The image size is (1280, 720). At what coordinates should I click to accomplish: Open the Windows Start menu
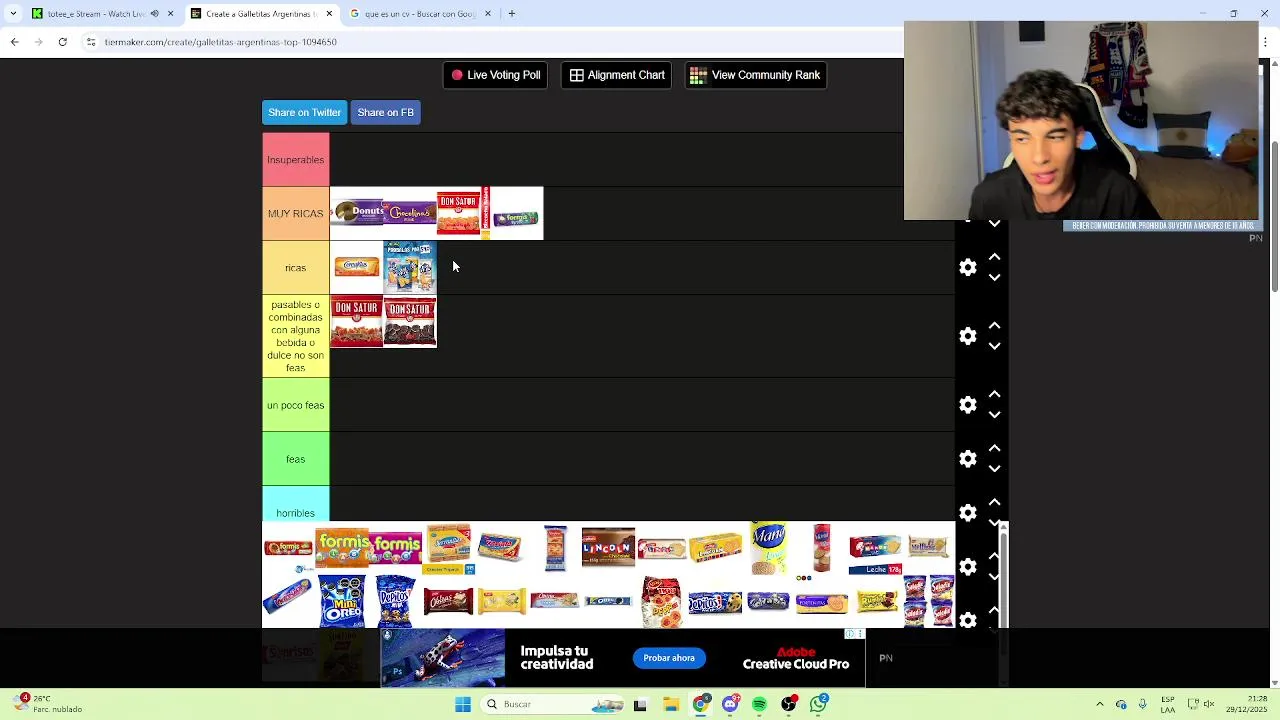coord(463,705)
